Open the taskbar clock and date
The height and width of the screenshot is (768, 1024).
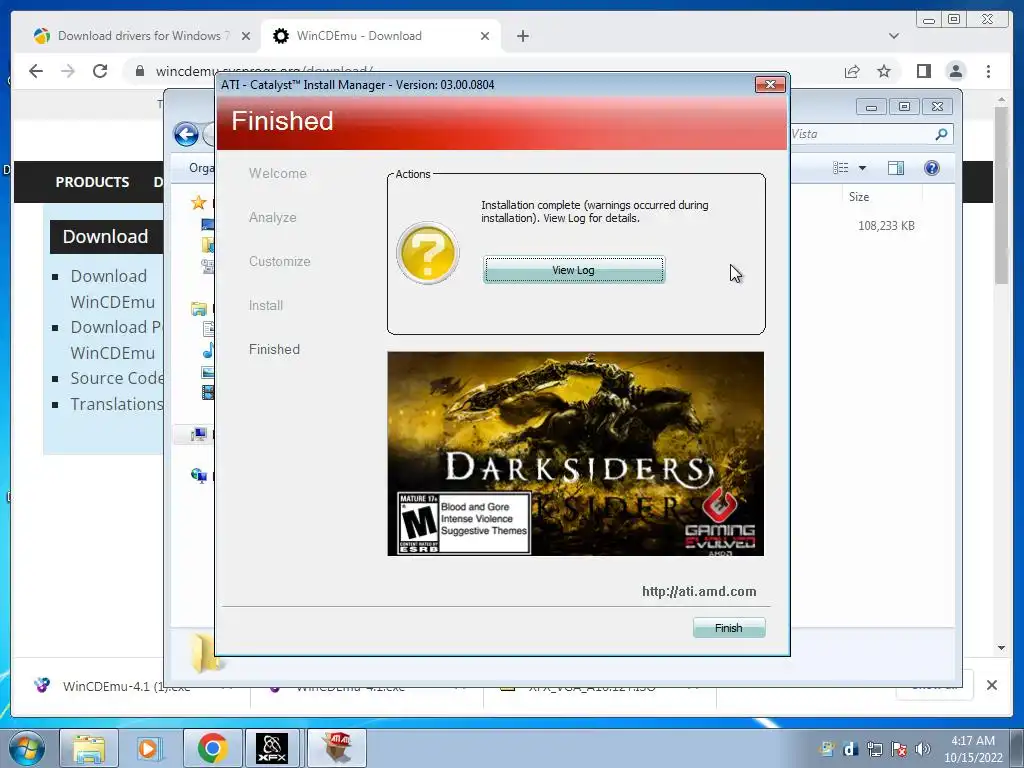[x=973, y=749]
